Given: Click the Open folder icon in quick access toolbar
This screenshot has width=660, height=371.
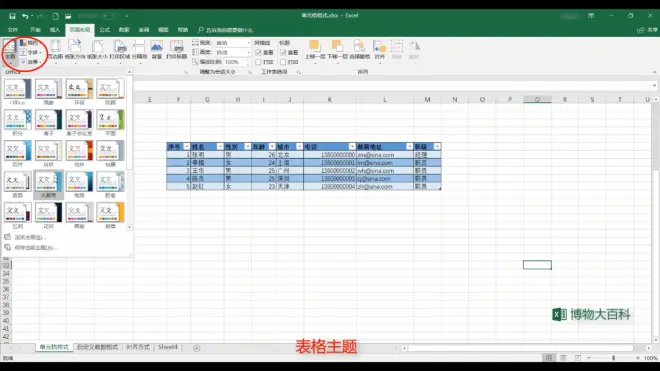Looking at the screenshot, I should [x=68, y=16].
